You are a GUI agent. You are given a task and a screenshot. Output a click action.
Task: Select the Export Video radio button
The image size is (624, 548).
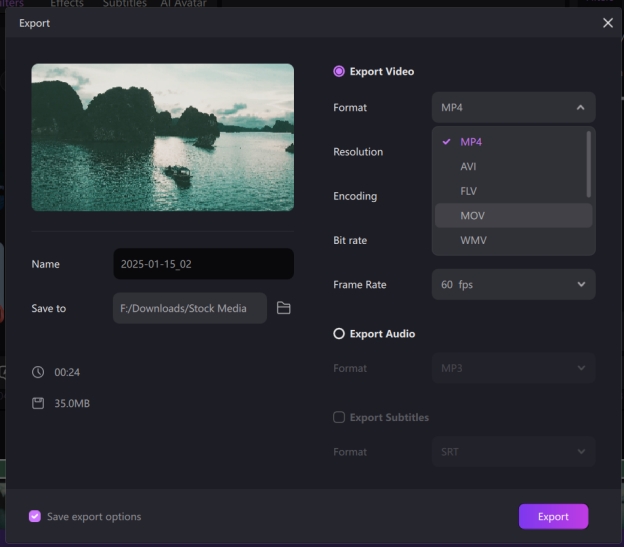[339, 71]
